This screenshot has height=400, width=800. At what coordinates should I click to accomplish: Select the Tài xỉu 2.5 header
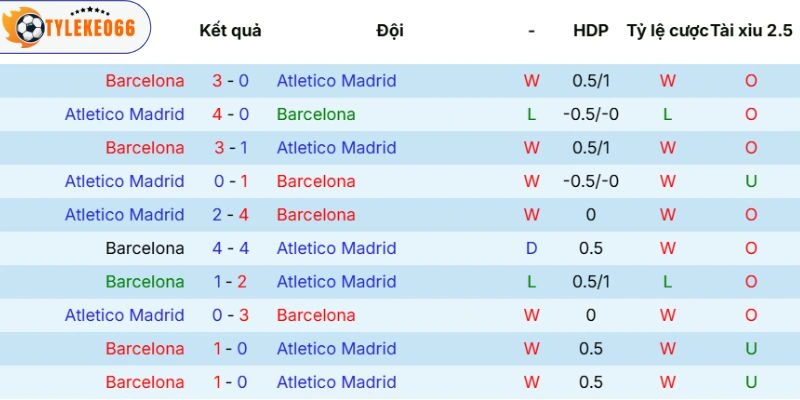750,30
